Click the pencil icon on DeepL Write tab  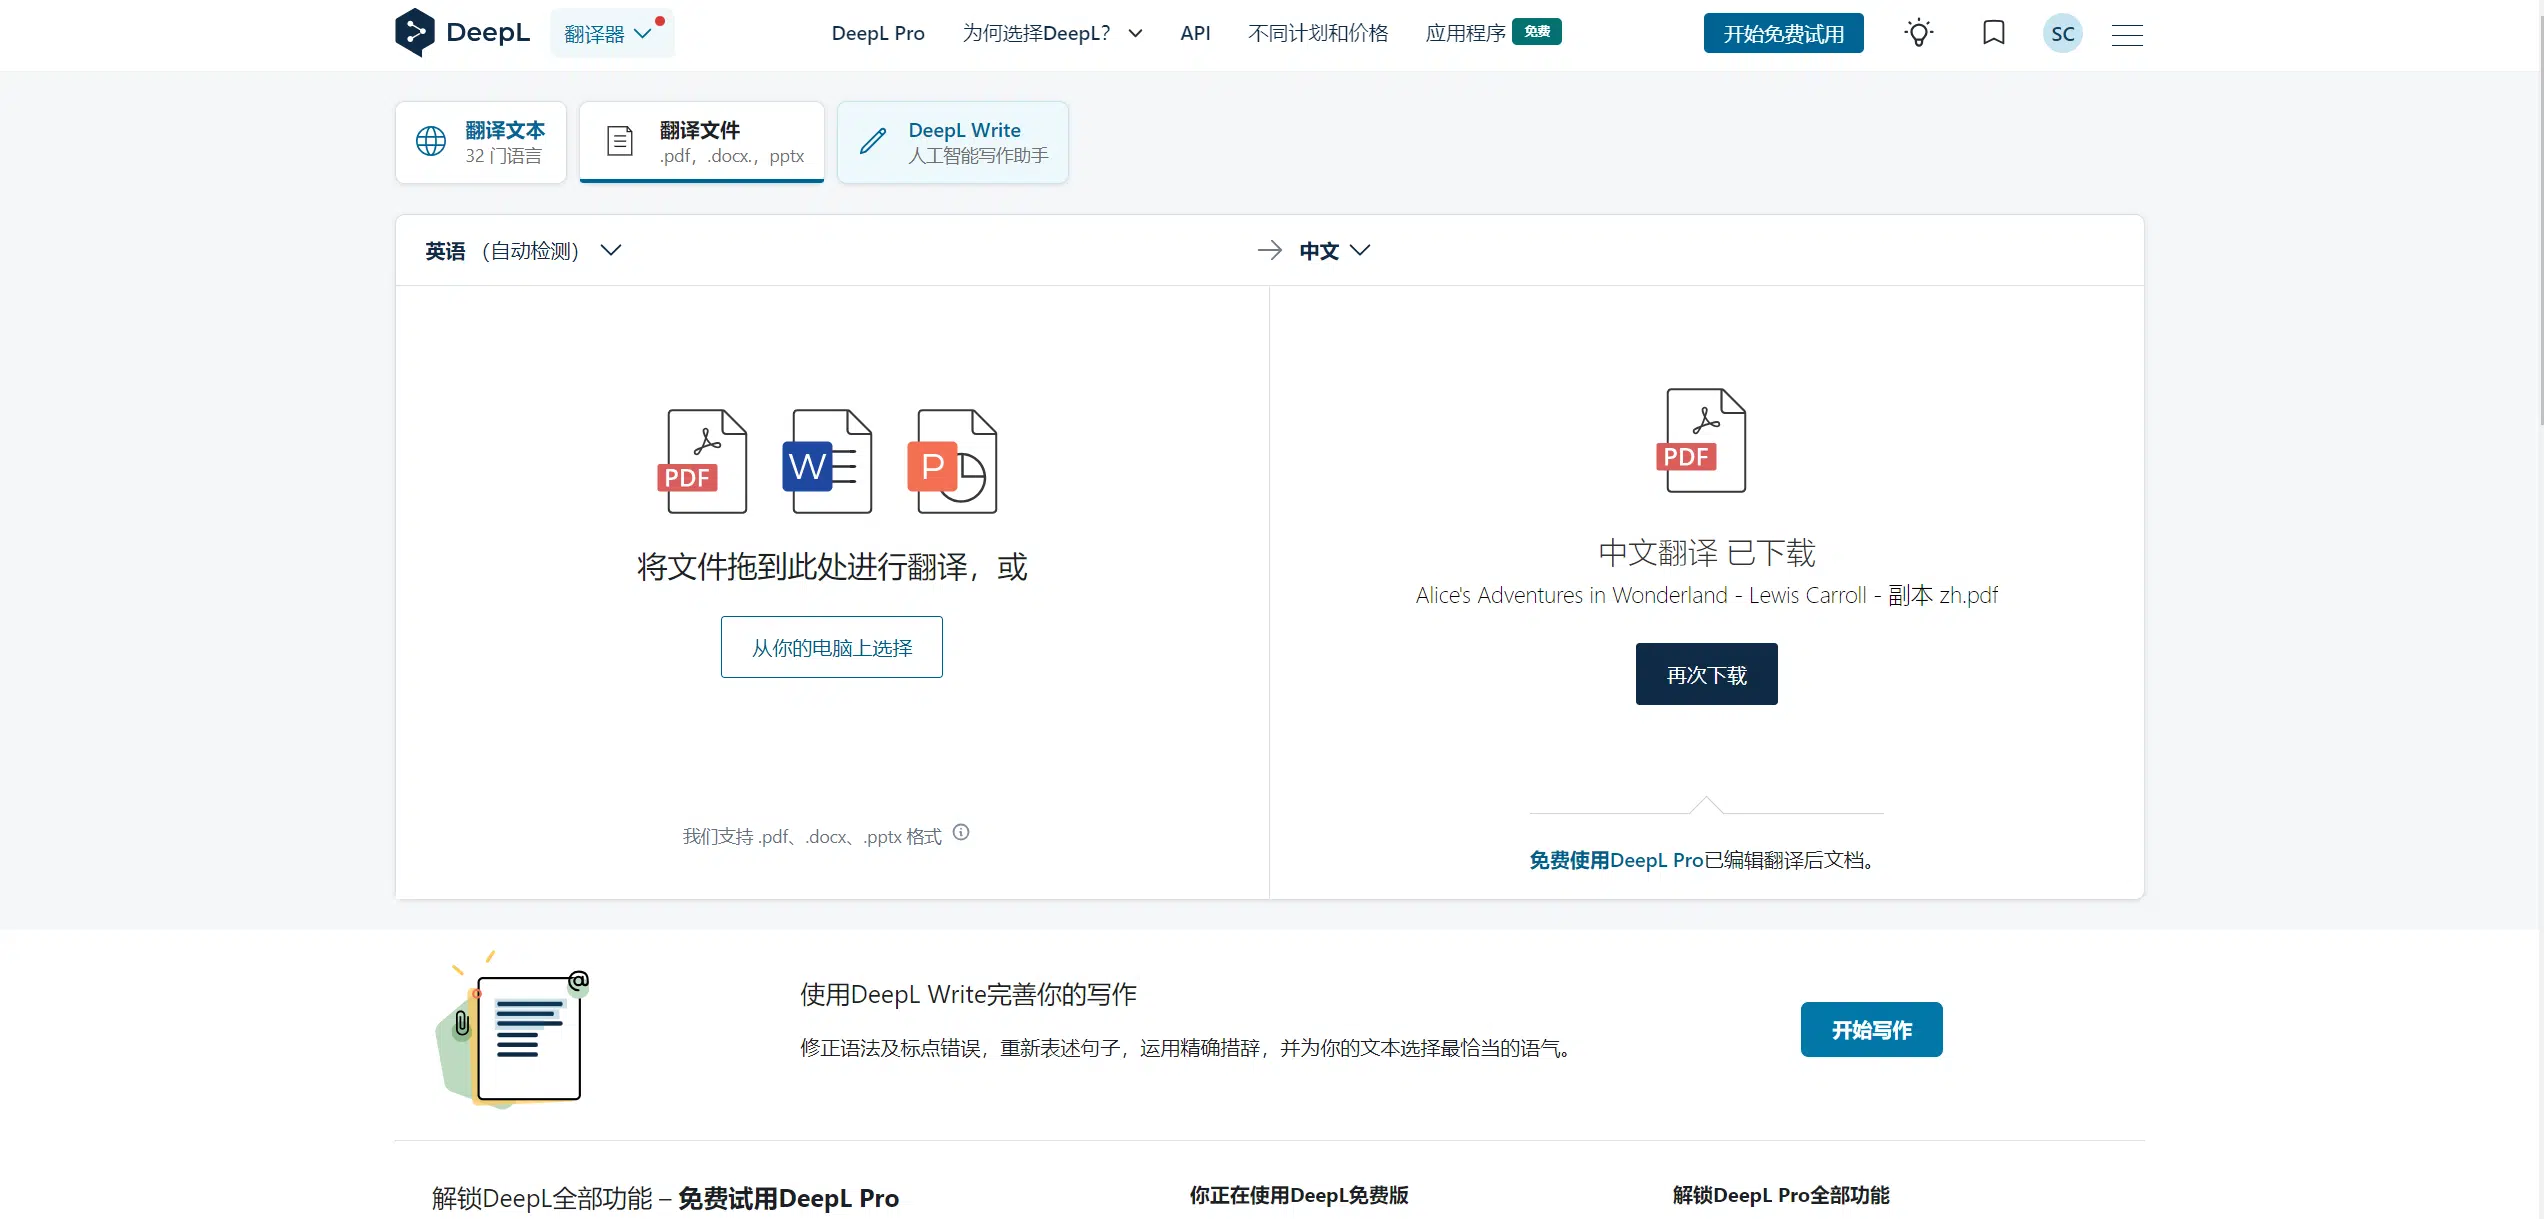(872, 141)
